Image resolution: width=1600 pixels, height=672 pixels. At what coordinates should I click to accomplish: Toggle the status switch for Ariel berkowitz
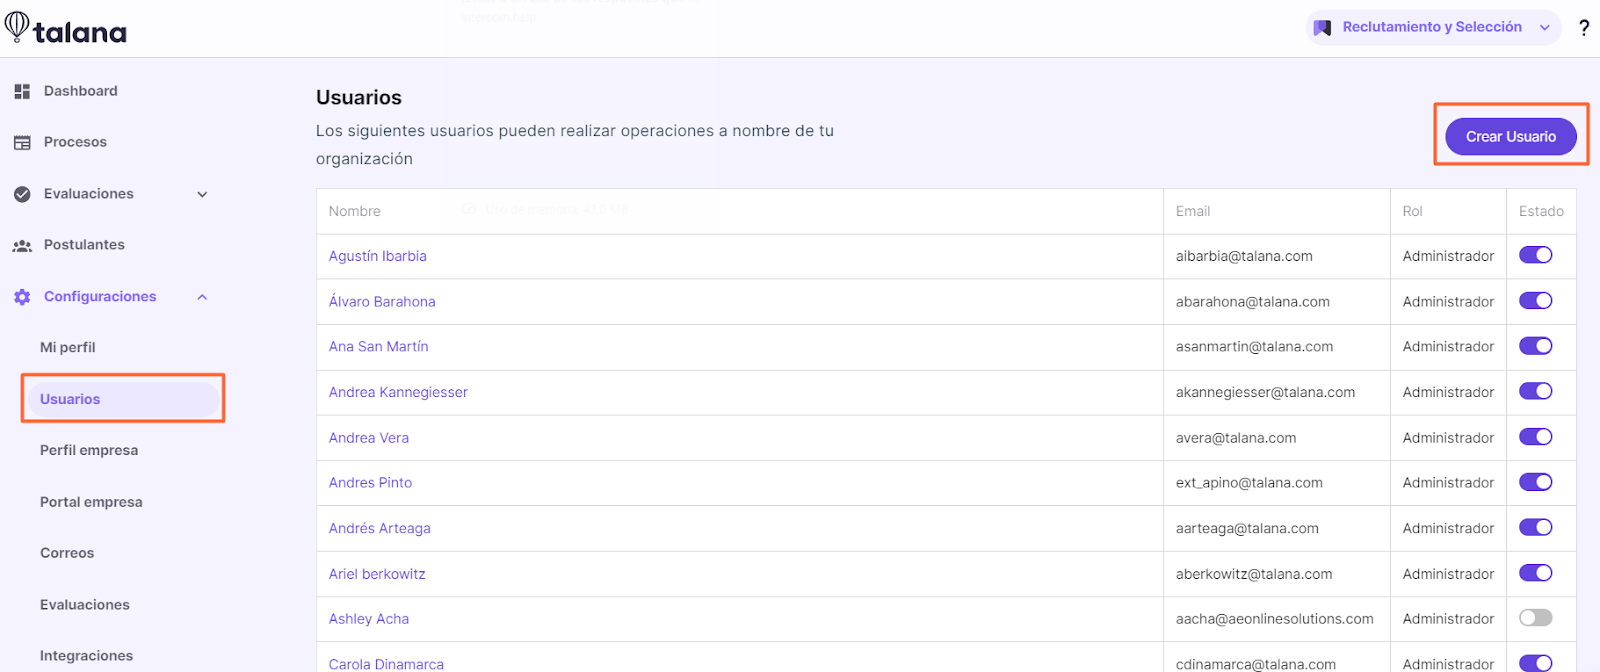[x=1535, y=573]
